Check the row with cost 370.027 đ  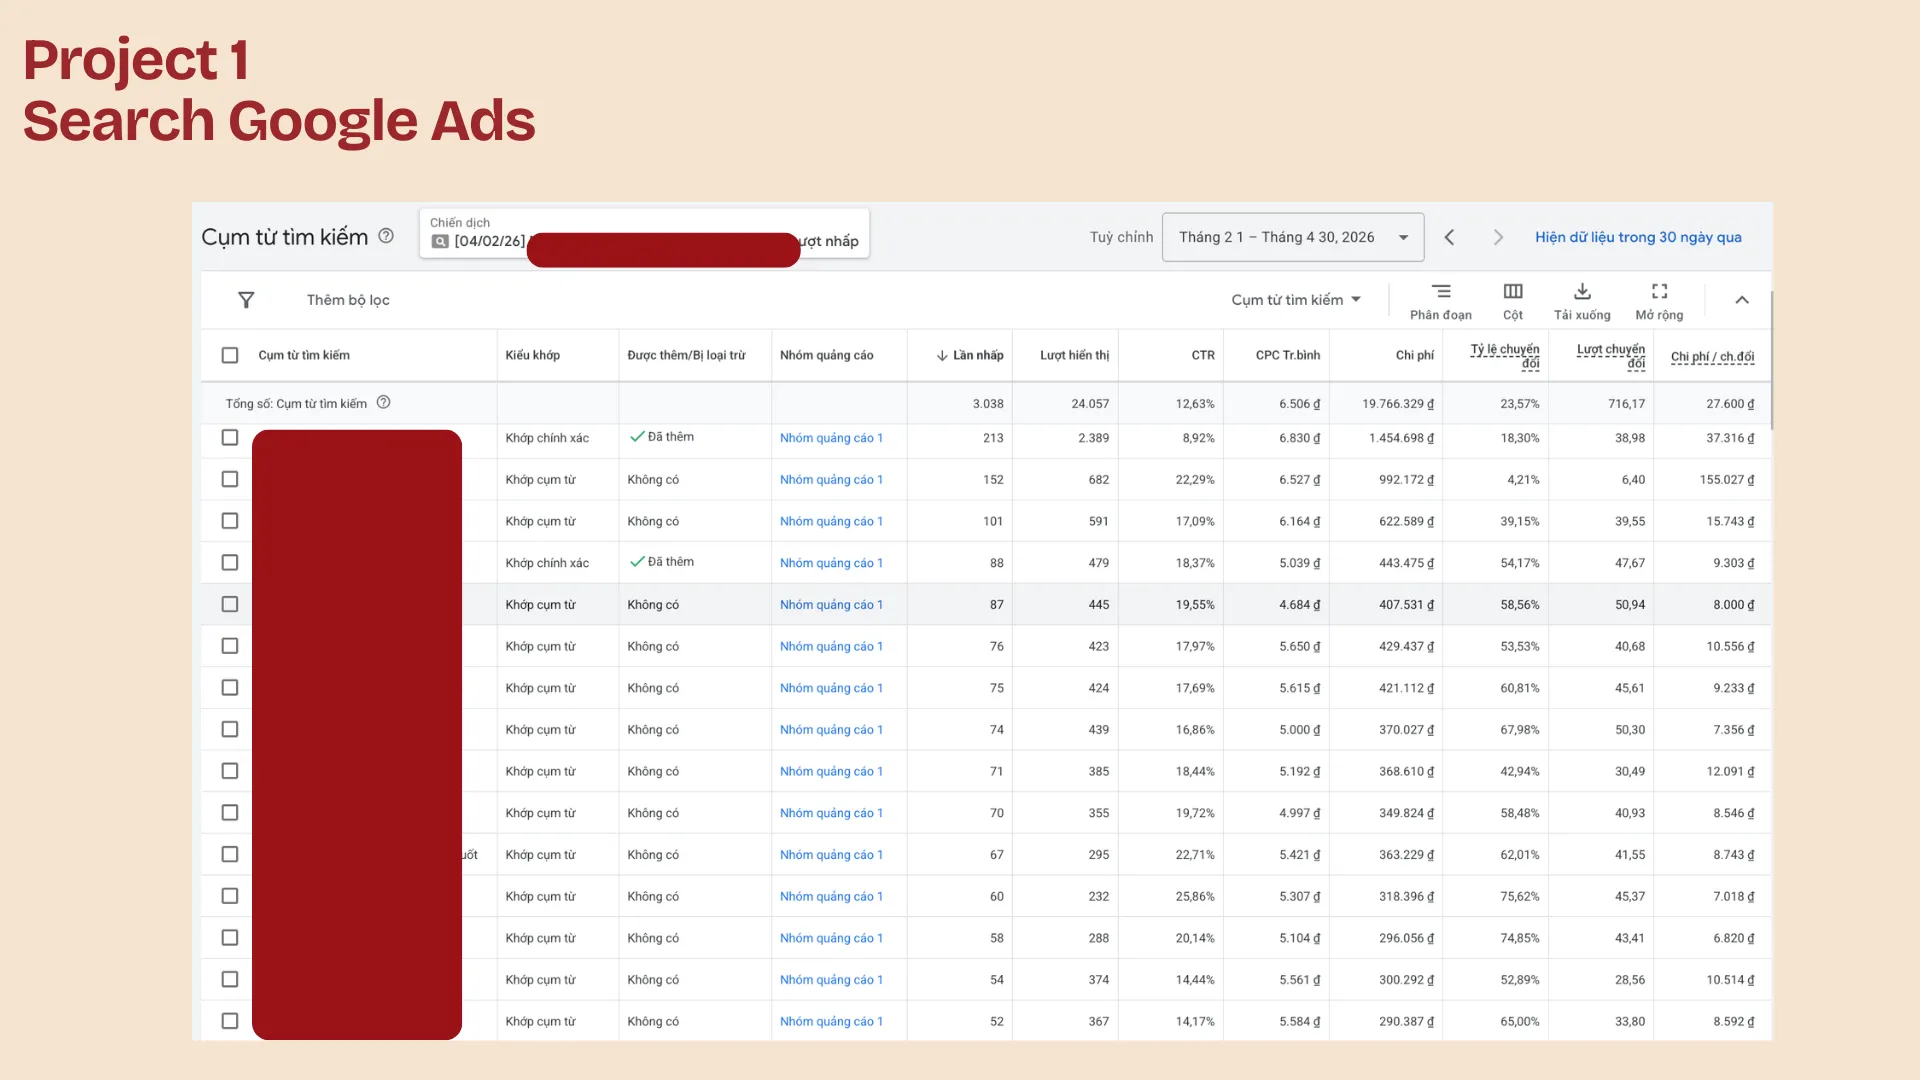[230, 730]
